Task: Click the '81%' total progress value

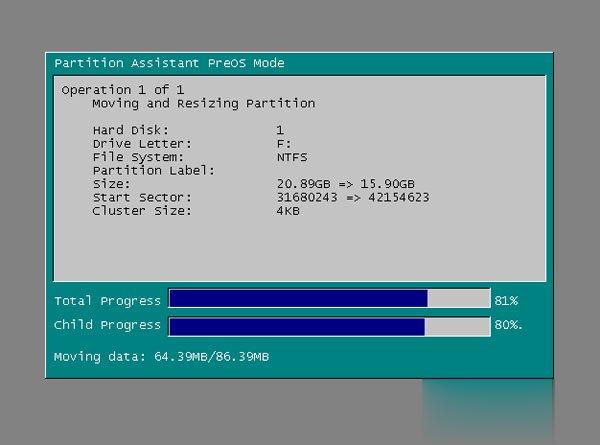Action: [506, 301]
